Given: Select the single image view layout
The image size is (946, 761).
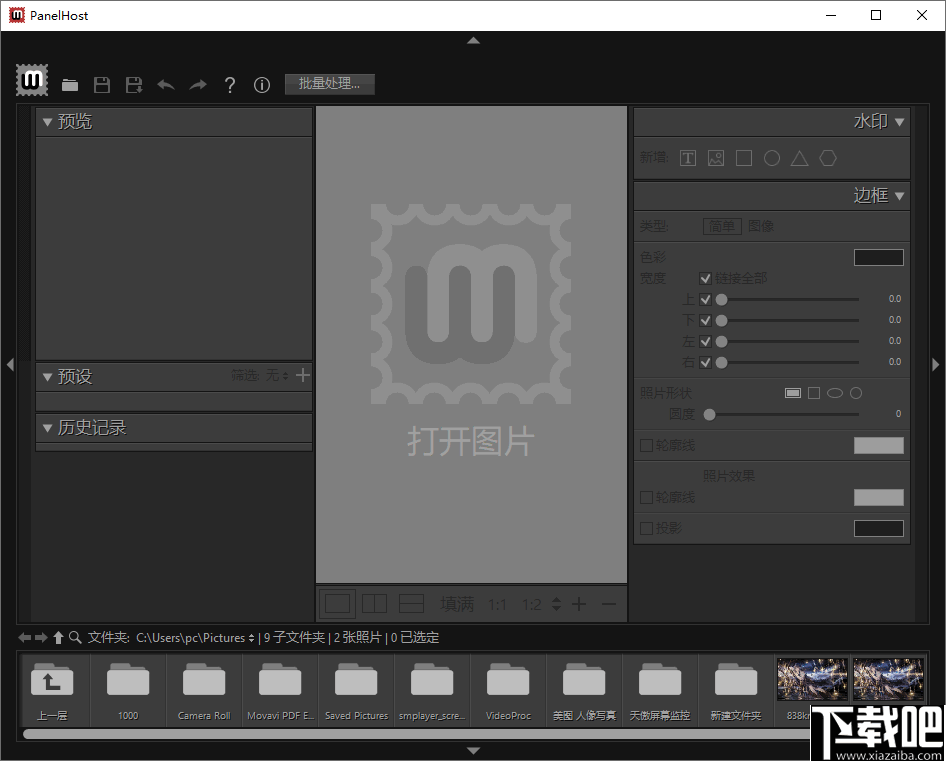Looking at the screenshot, I should tap(337, 602).
